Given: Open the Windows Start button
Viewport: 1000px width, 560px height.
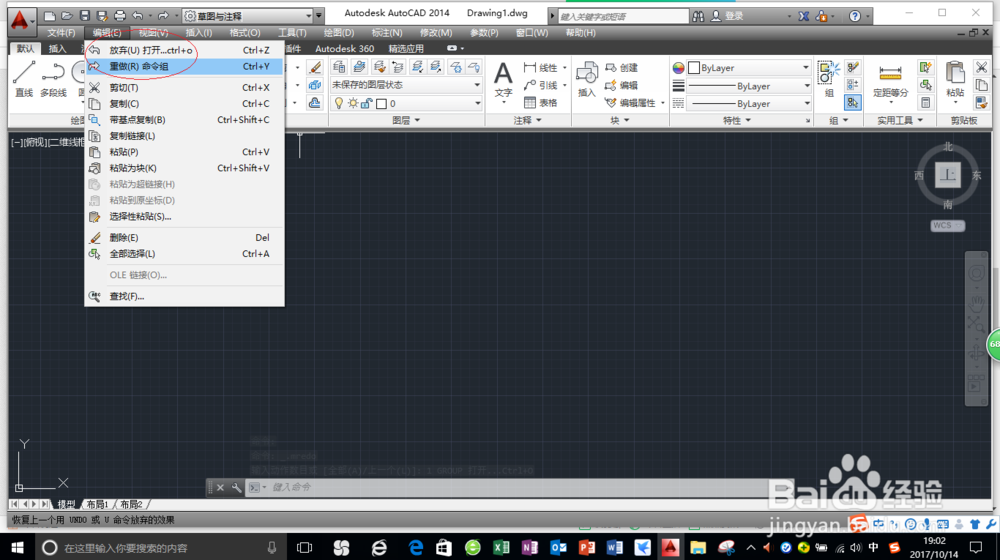Looking at the screenshot, I should (x=18, y=547).
